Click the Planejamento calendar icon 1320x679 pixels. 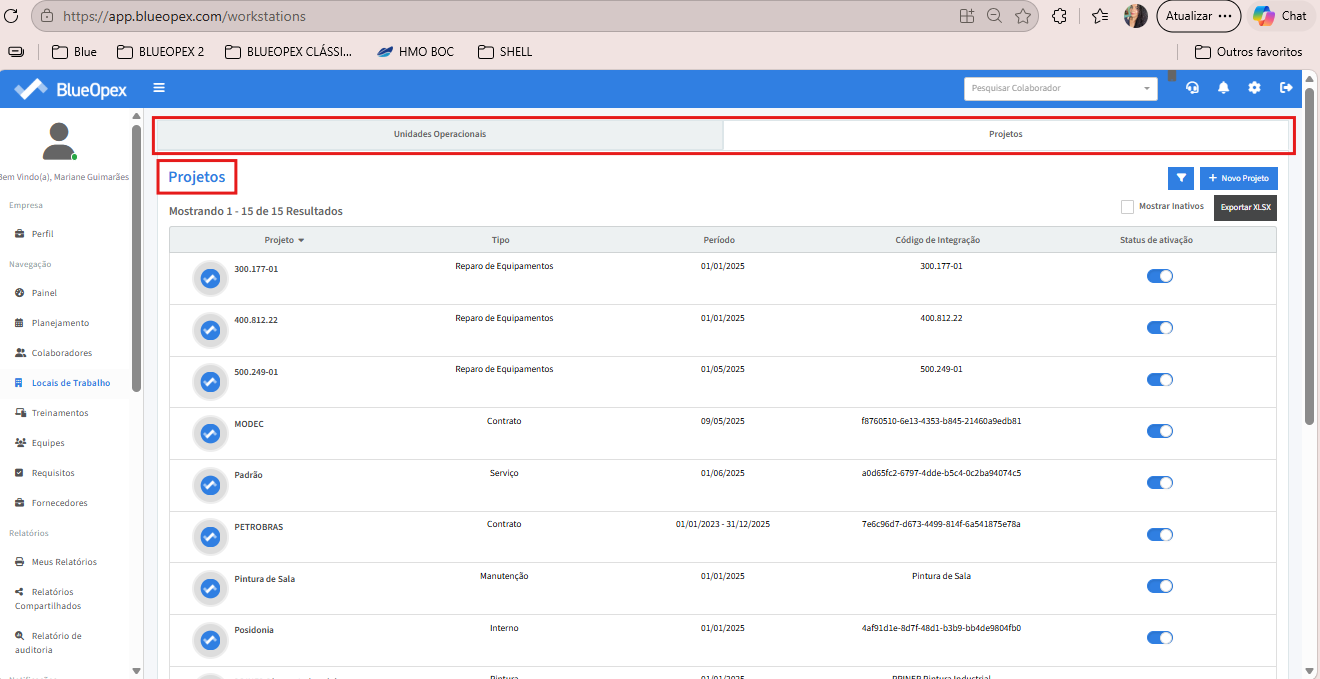[x=21, y=323]
